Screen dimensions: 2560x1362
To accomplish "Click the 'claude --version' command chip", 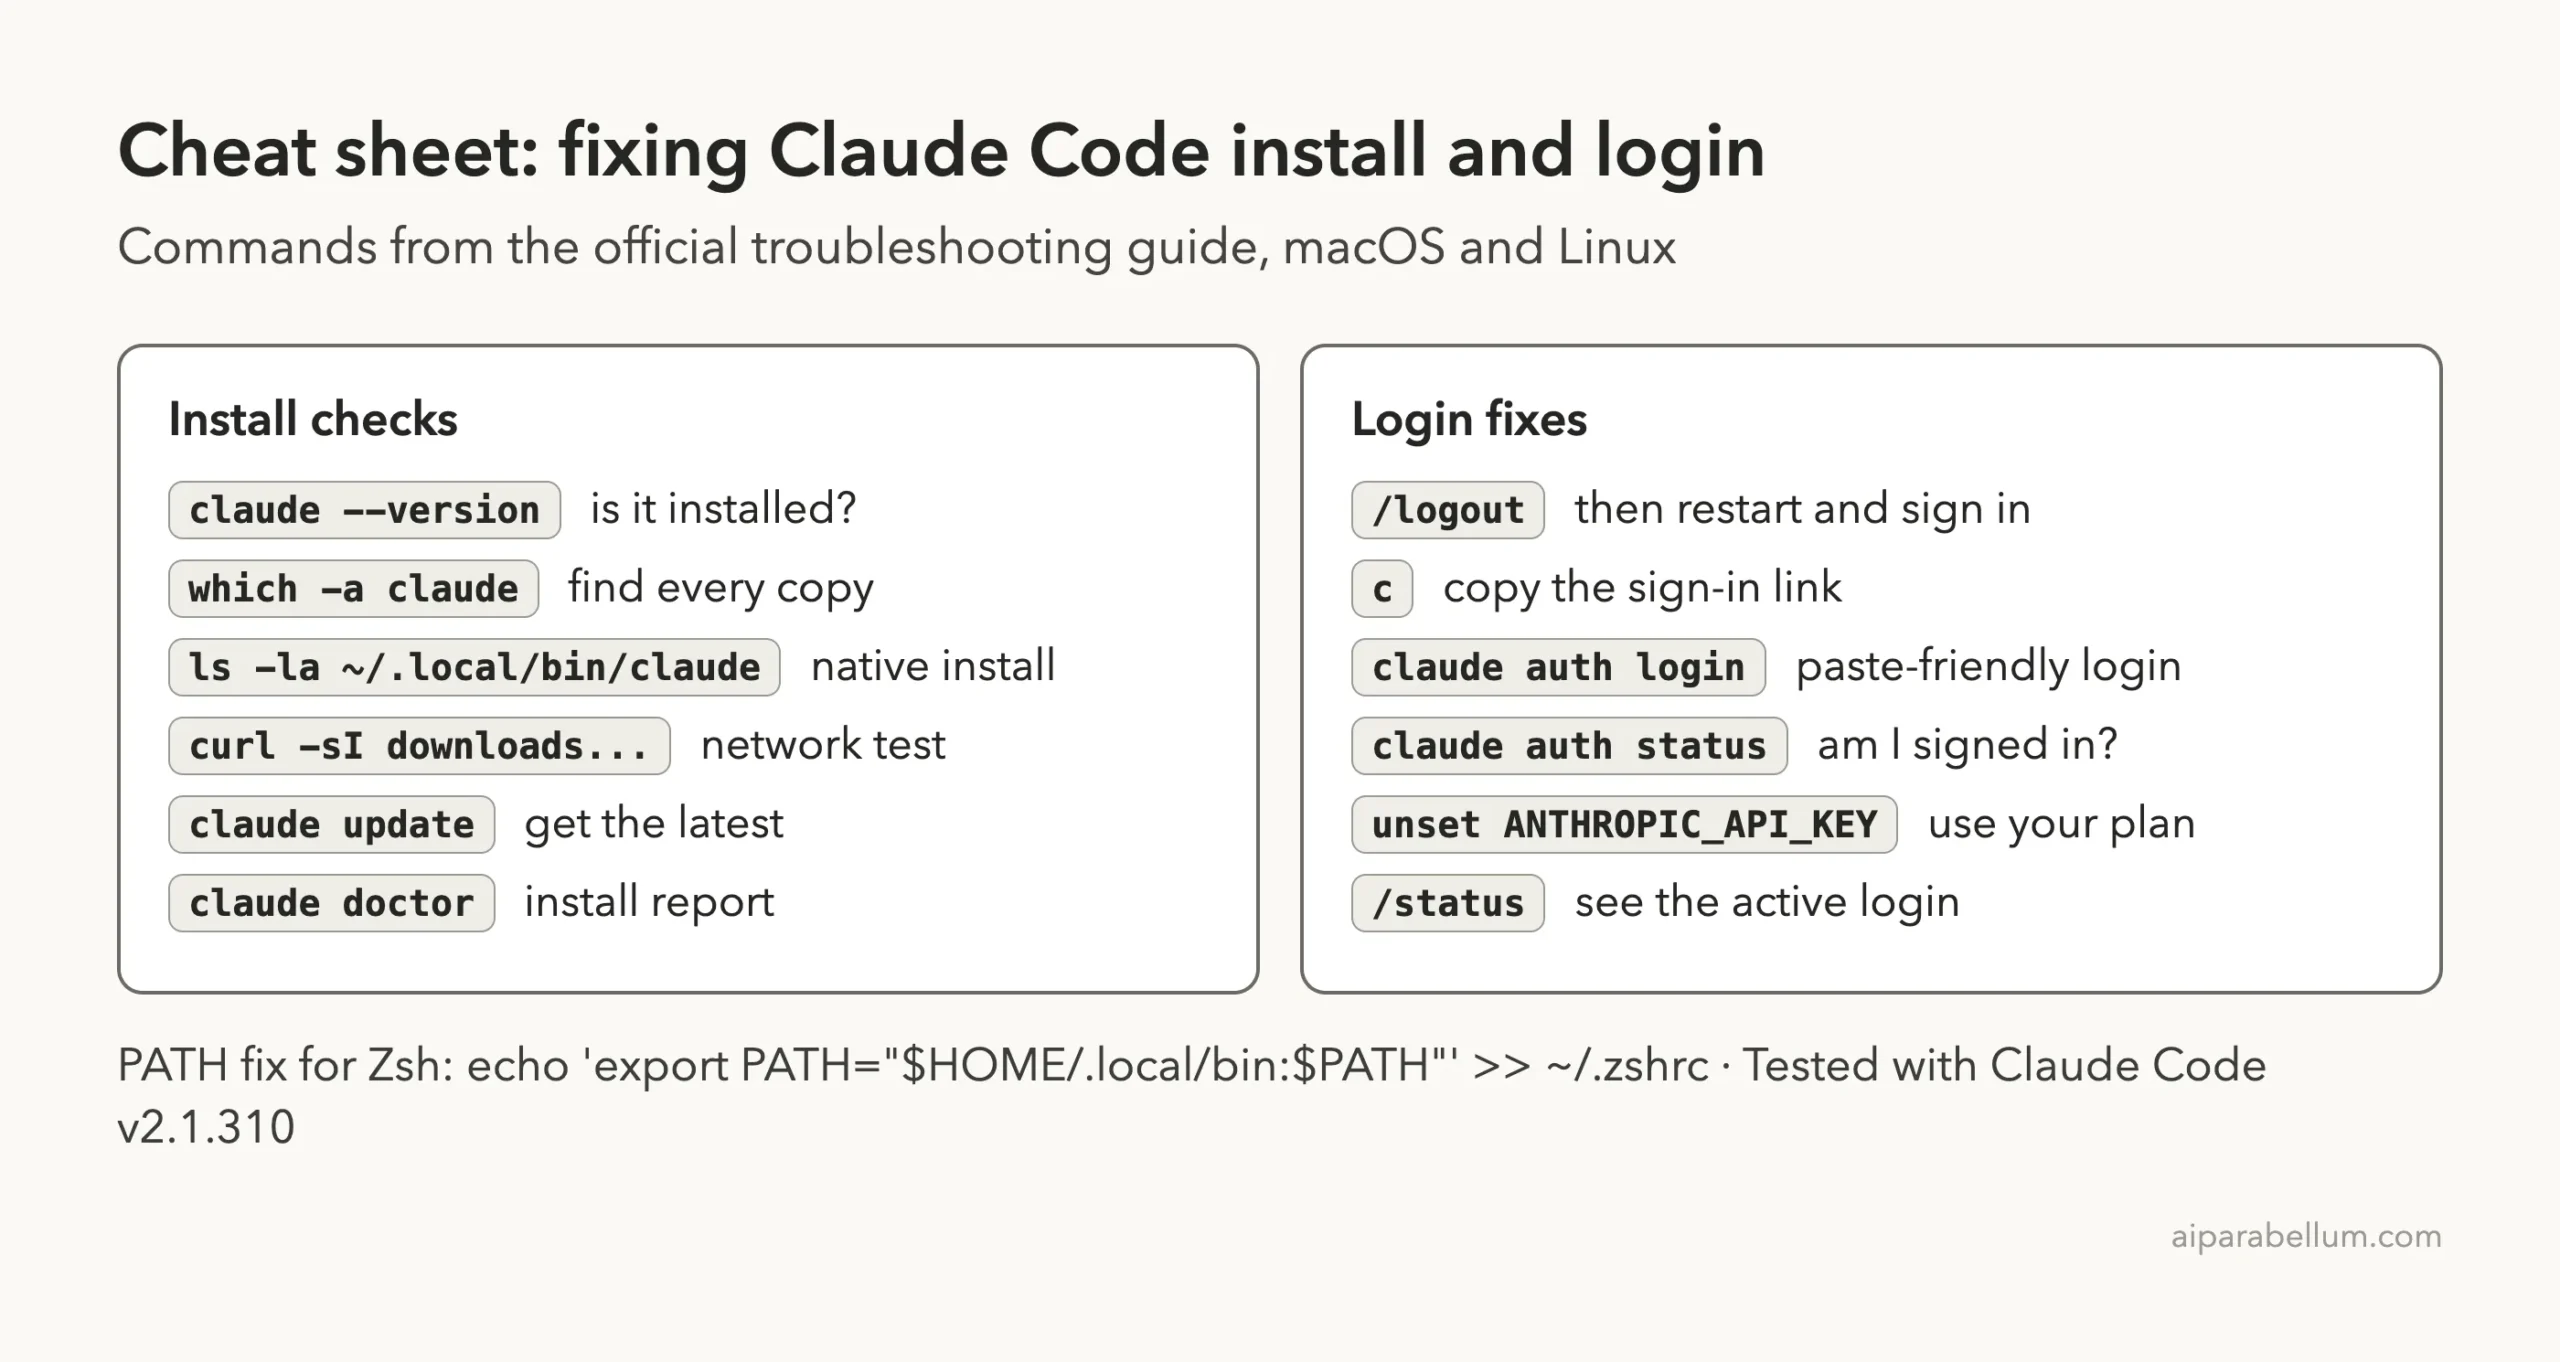I will click(364, 510).
